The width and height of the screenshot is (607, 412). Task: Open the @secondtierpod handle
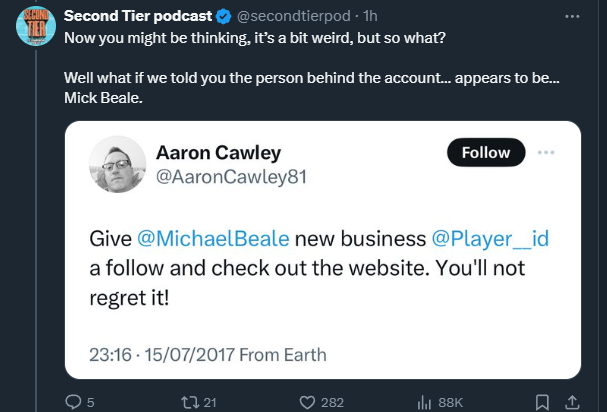click(x=293, y=16)
